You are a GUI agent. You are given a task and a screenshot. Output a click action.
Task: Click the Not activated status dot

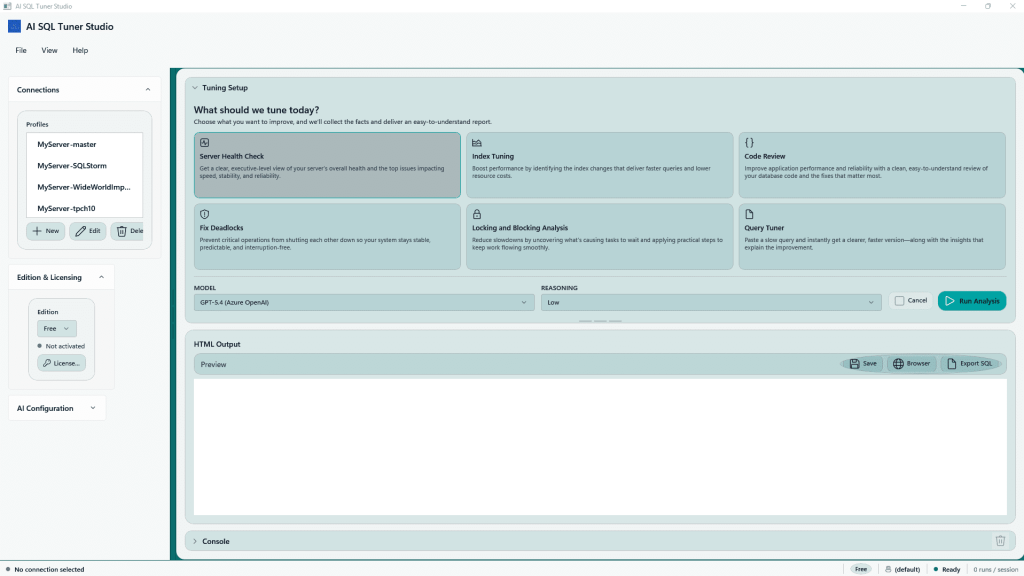(39, 346)
